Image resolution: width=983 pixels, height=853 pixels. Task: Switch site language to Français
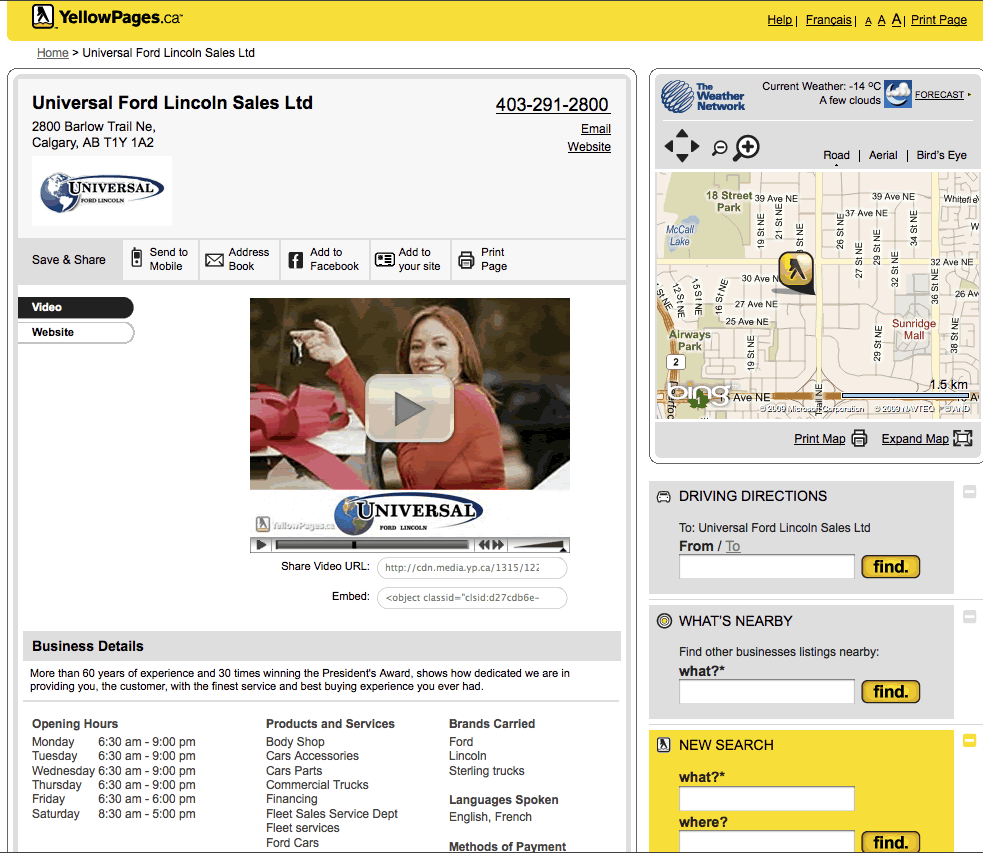tap(828, 20)
